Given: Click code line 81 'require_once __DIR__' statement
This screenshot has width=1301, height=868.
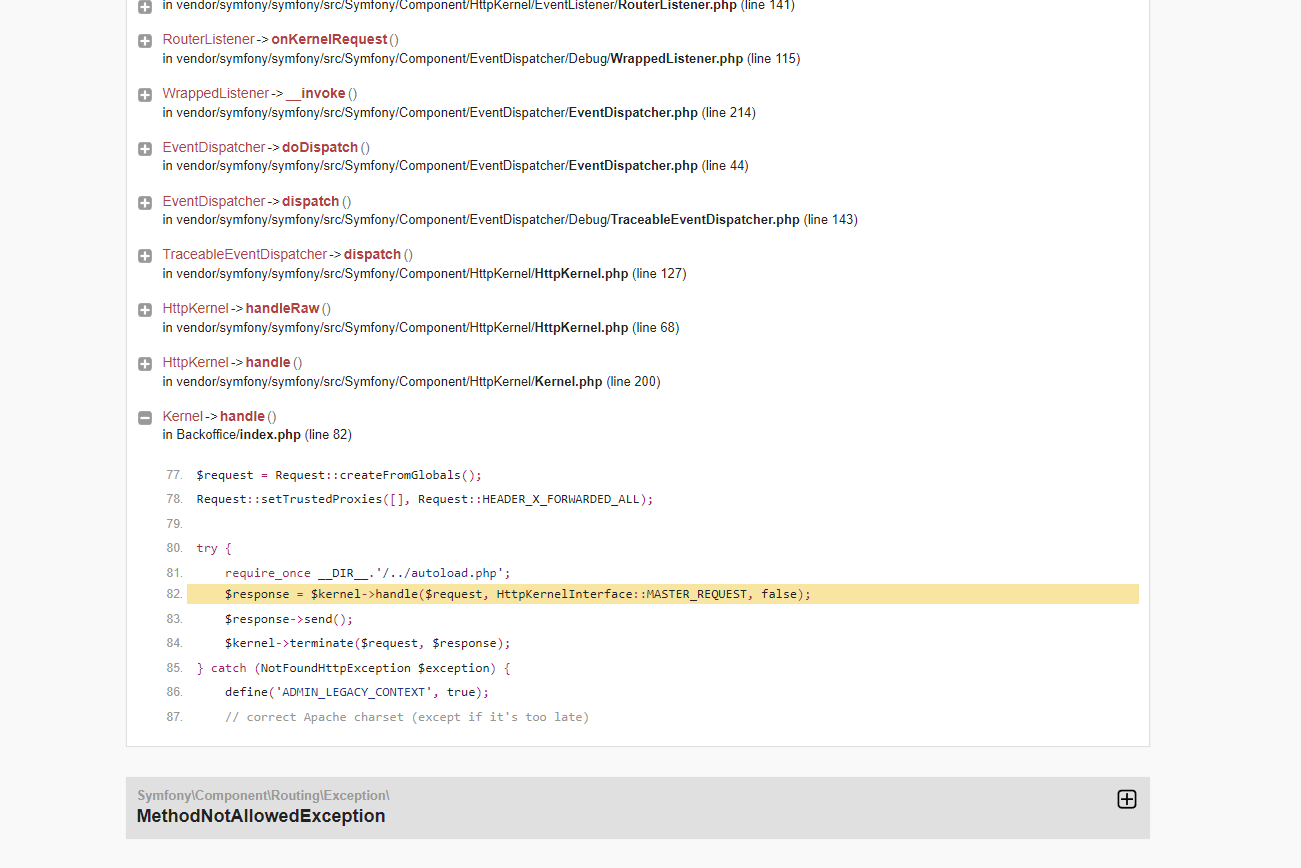Looking at the screenshot, I should click(368, 573).
